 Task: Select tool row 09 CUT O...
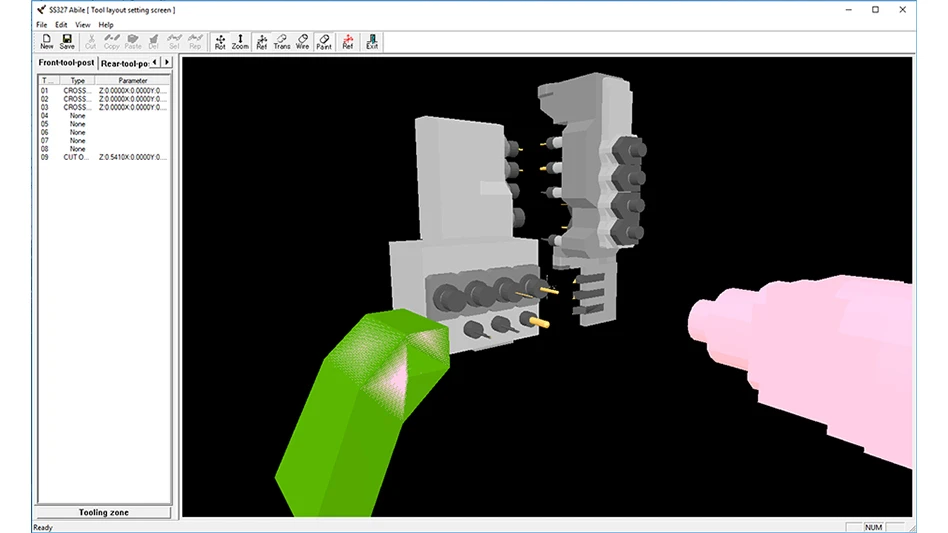(76, 157)
